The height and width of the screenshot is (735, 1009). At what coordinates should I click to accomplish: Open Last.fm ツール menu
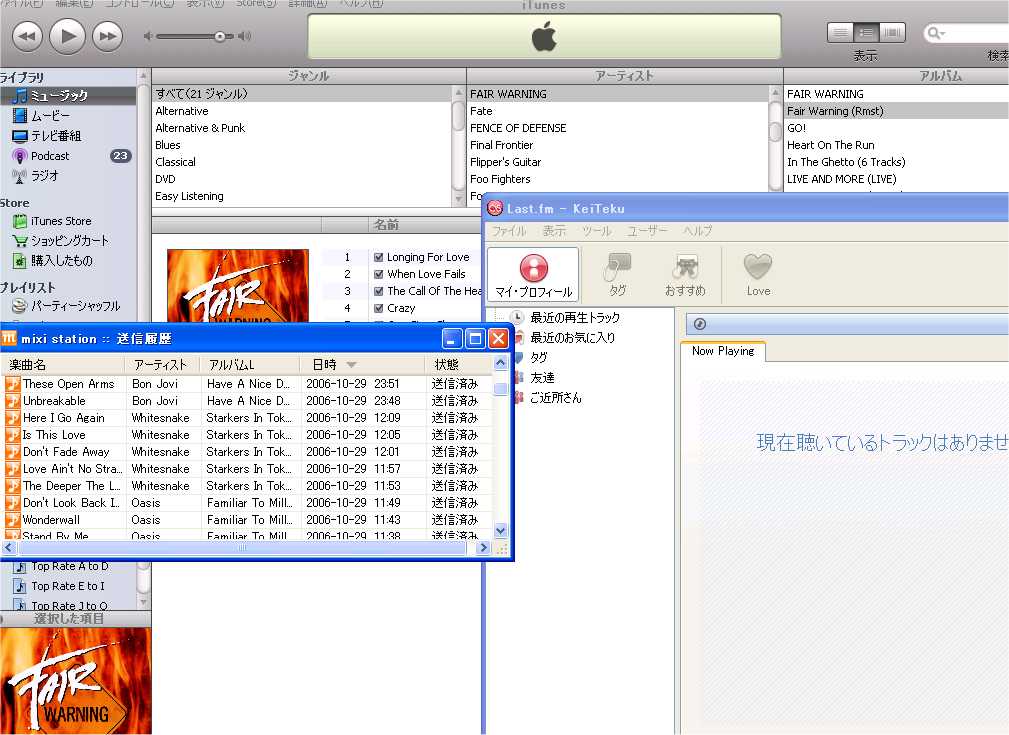[597, 231]
